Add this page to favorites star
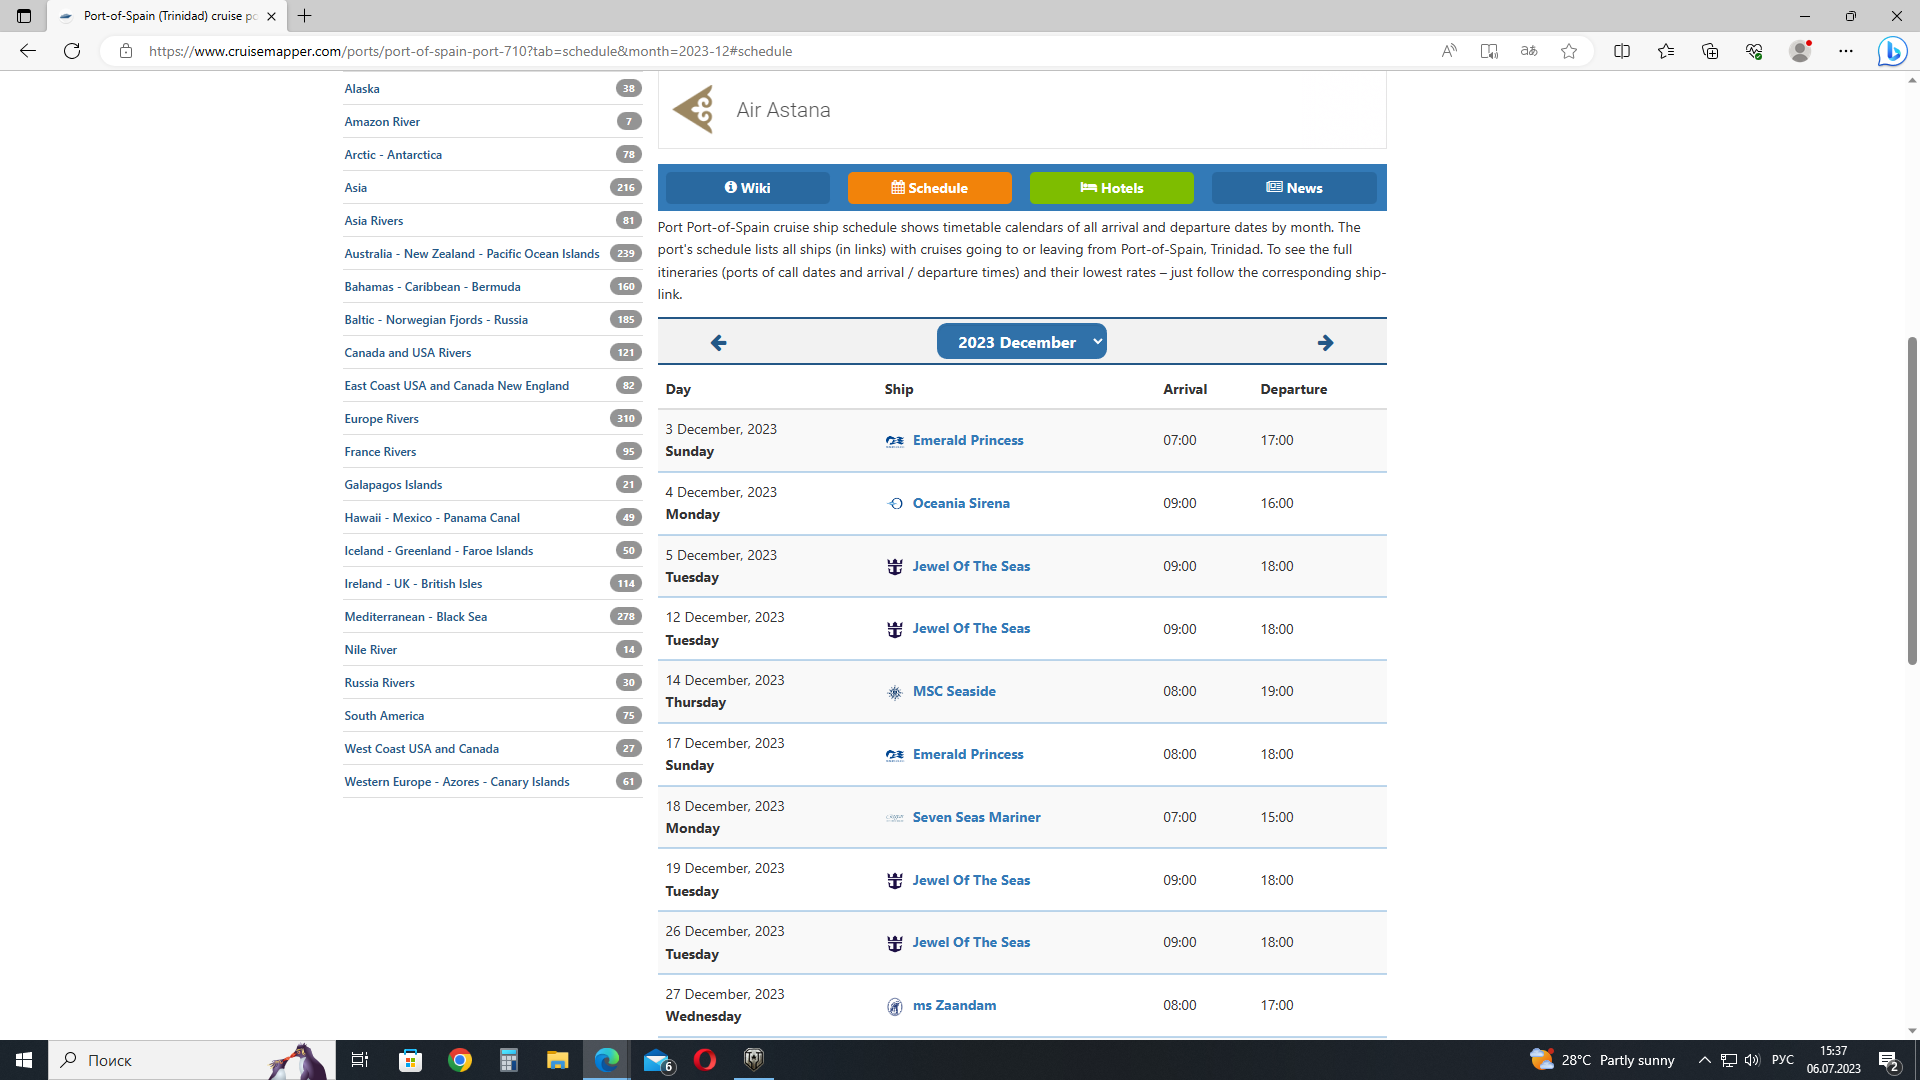Image resolution: width=1920 pixels, height=1080 pixels. (x=1569, y=51)
